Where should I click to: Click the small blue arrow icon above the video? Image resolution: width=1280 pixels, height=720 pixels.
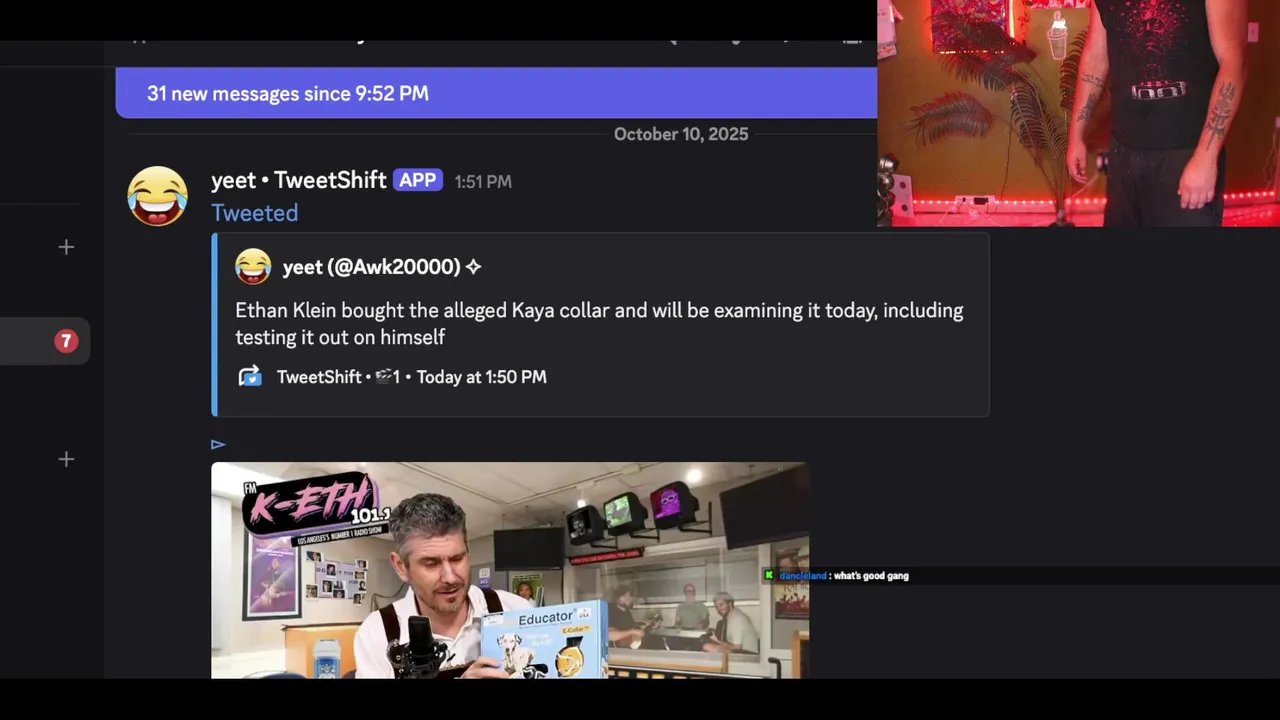coord(218,444)
